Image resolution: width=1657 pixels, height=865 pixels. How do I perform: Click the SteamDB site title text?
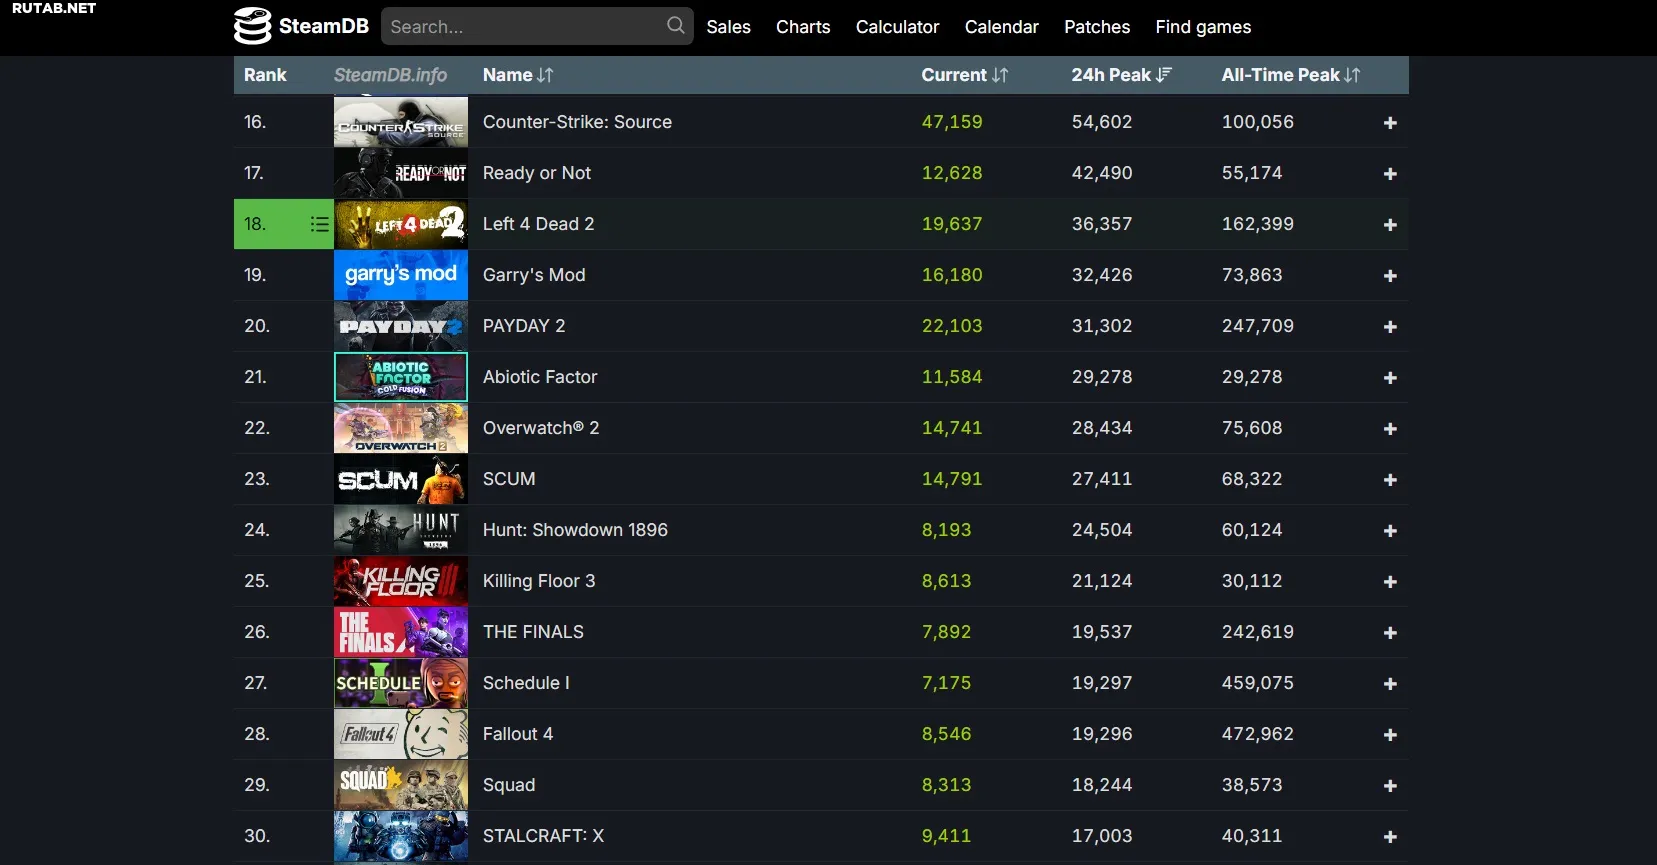pos(324,26)
